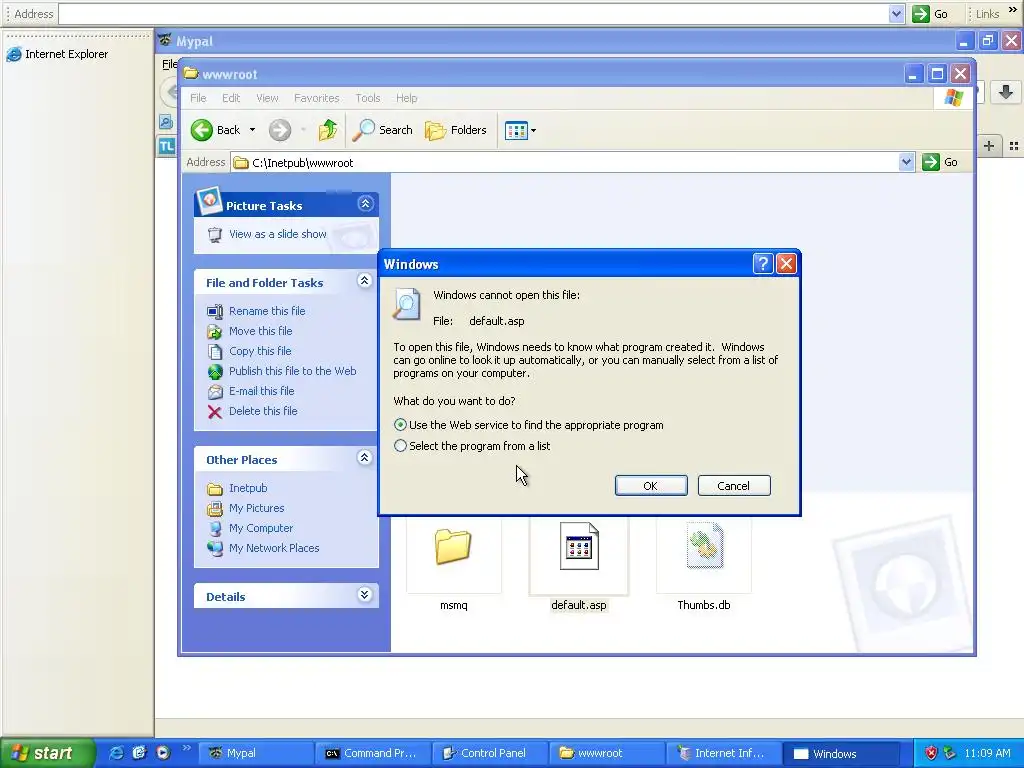Collapse the Other Places panel

click(364, 458)
